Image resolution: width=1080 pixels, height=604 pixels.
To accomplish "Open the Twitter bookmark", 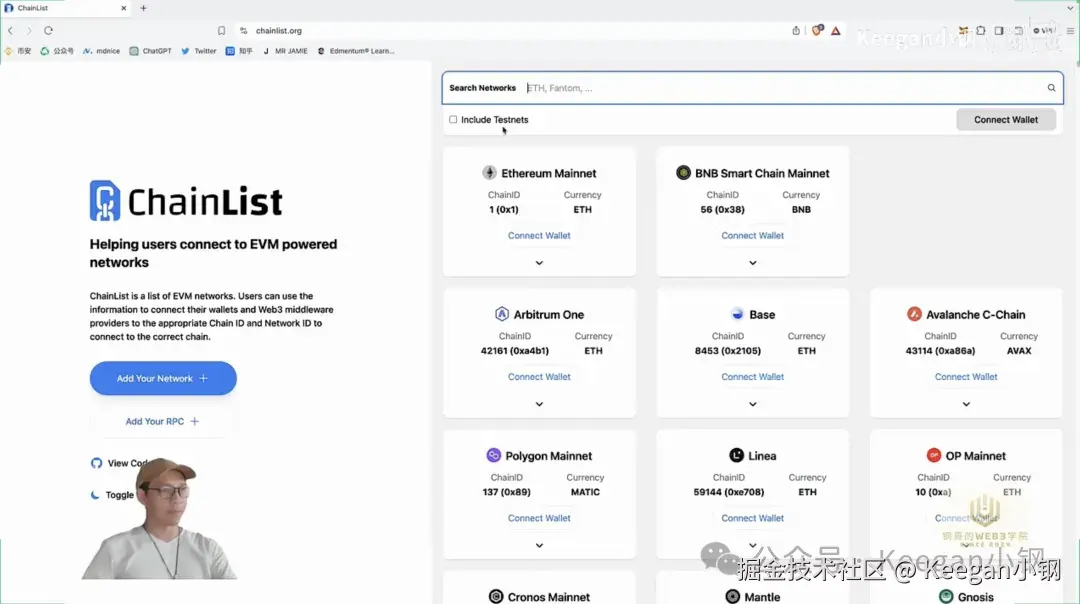I will 198,51.
